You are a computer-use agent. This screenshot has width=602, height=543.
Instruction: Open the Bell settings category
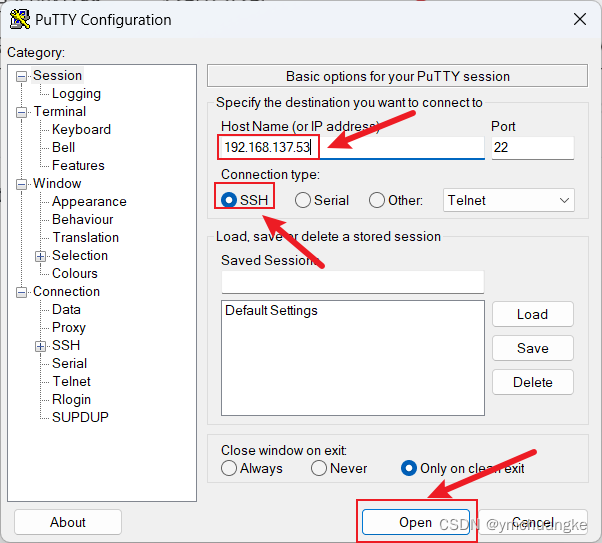coord(63,147)
